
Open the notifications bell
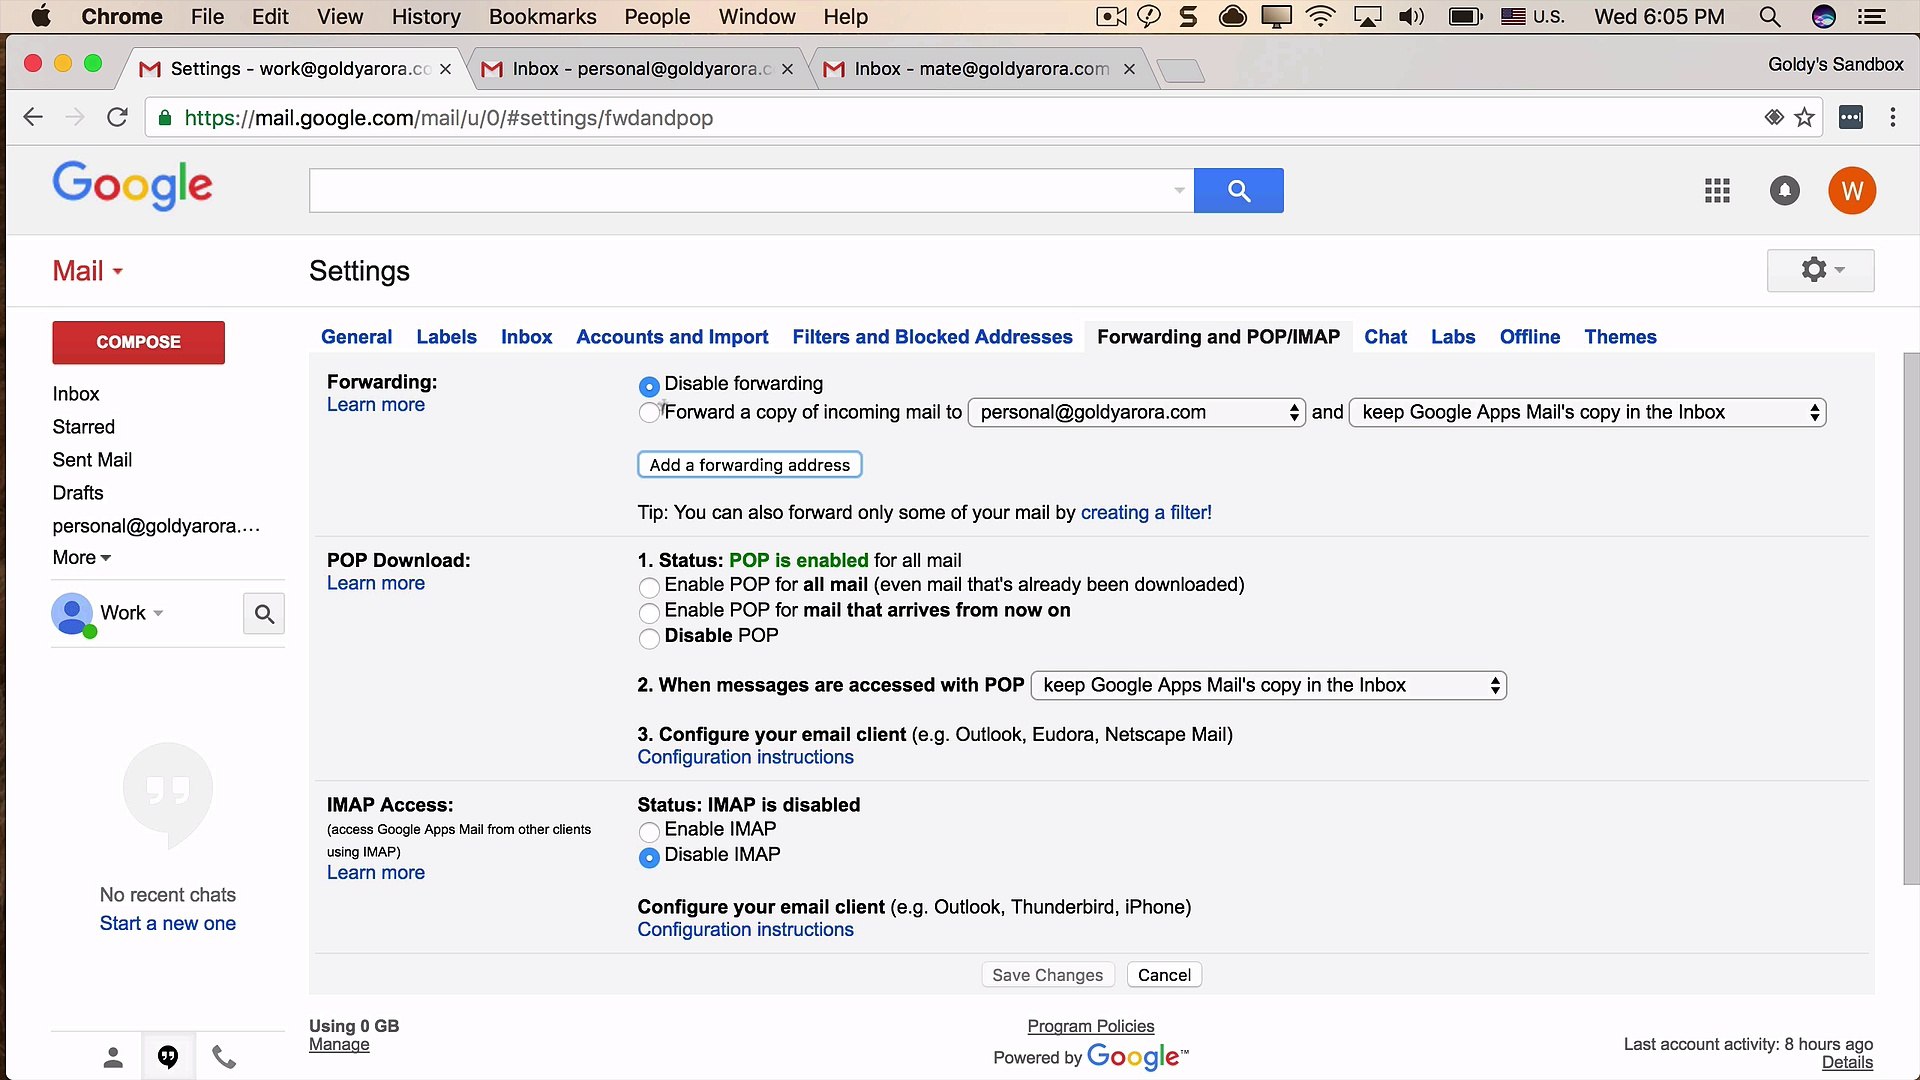(x=1784, y=190)
